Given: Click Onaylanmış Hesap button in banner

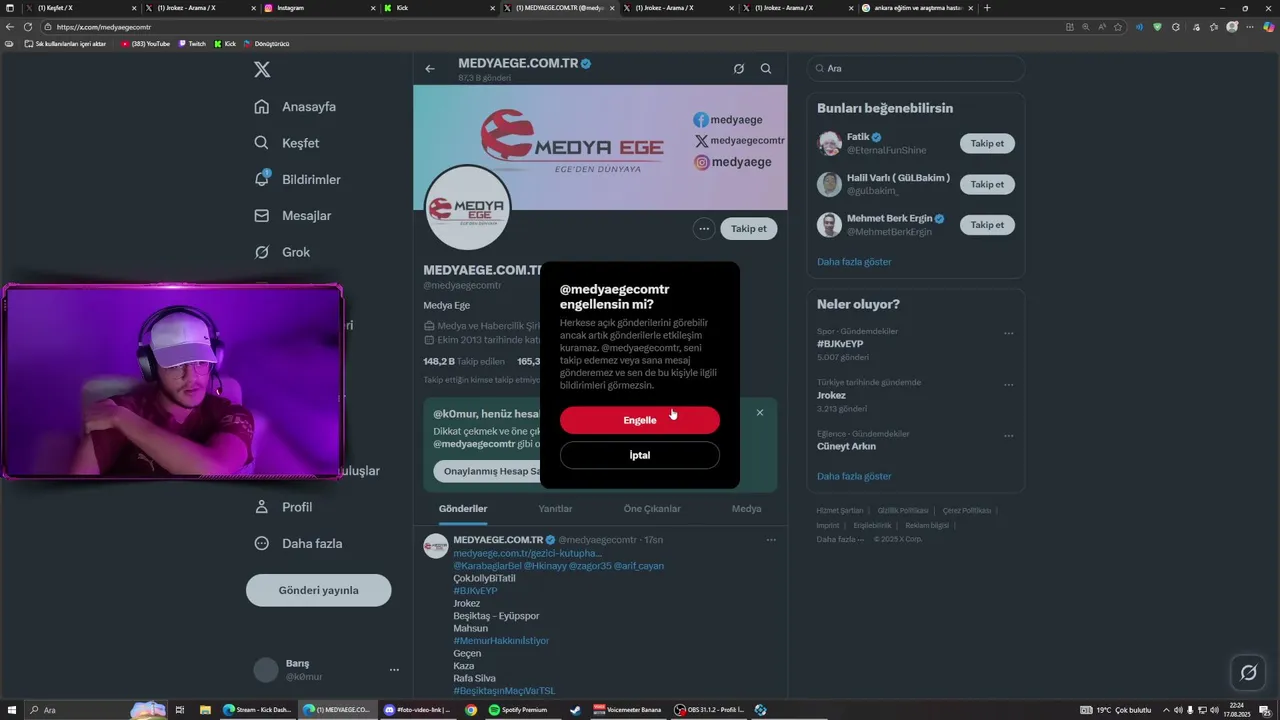Looking at the screenshot, I should click(490, 471).
